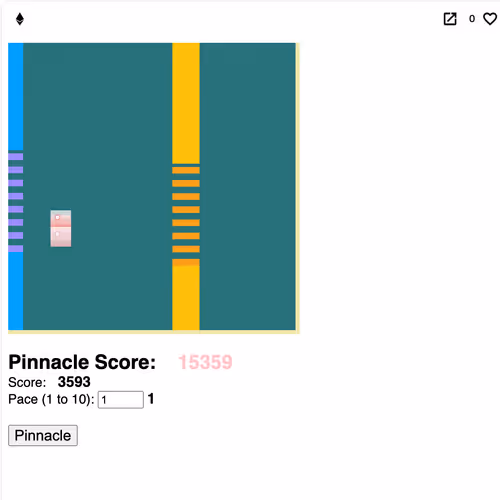Click the lower blue pillar segment
Viewport: 500px width, 500px height.
click(16, 291)
